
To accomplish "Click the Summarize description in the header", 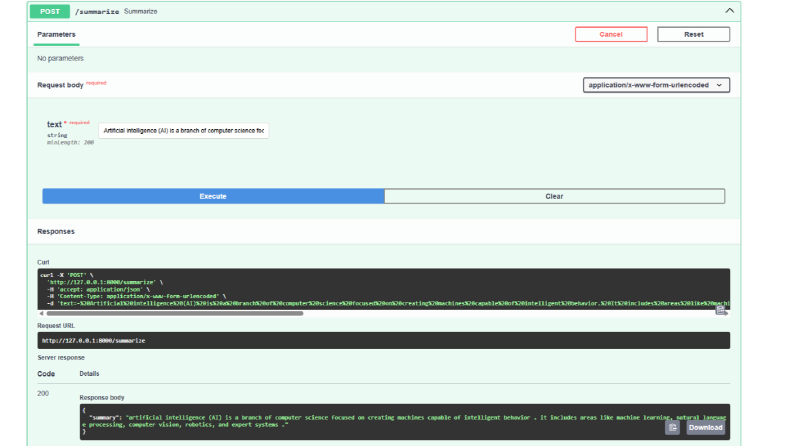I will click(x=141, y=11).
